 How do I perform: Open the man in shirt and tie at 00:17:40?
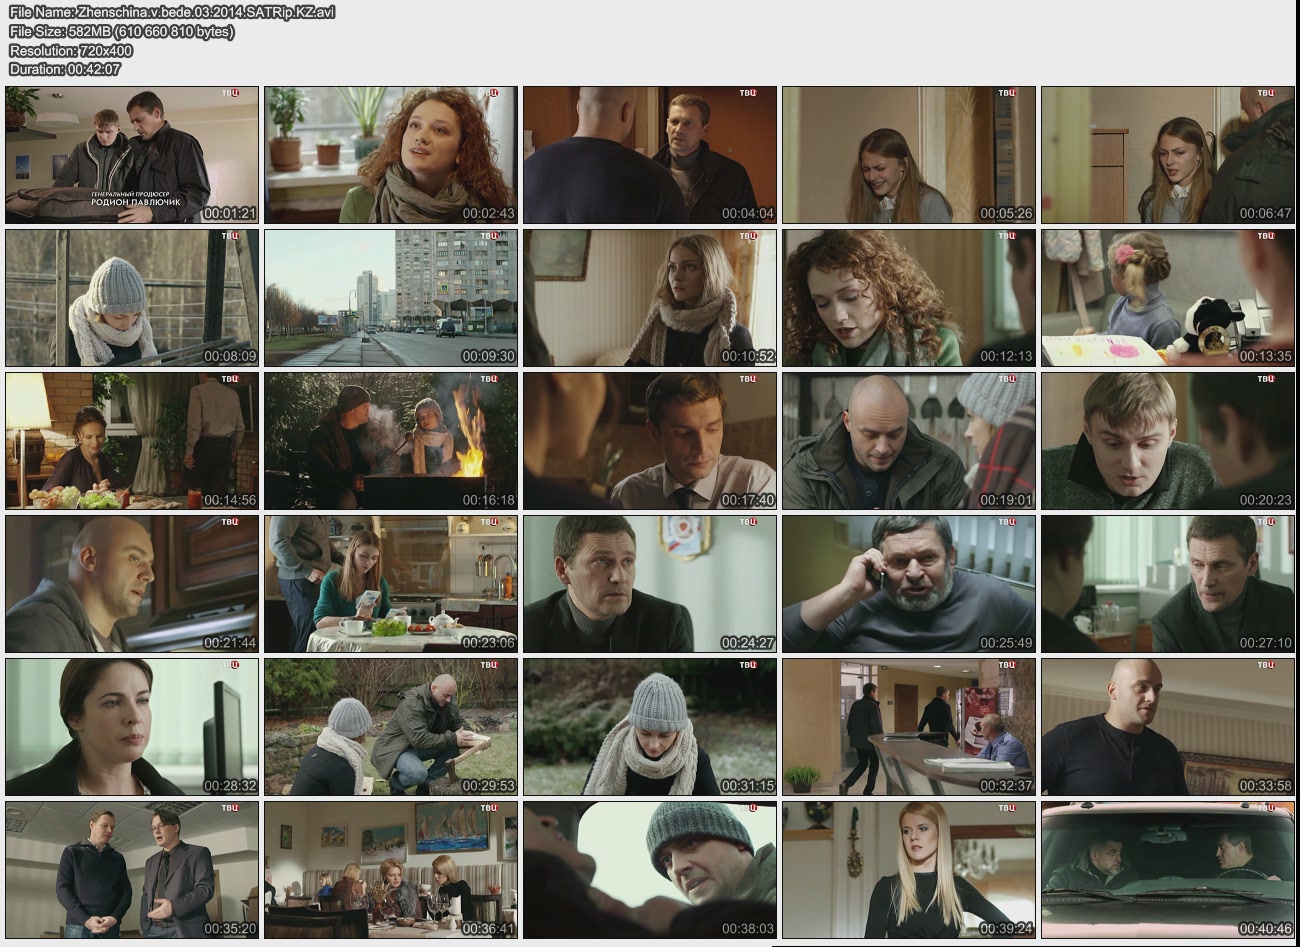coord(650,442)
